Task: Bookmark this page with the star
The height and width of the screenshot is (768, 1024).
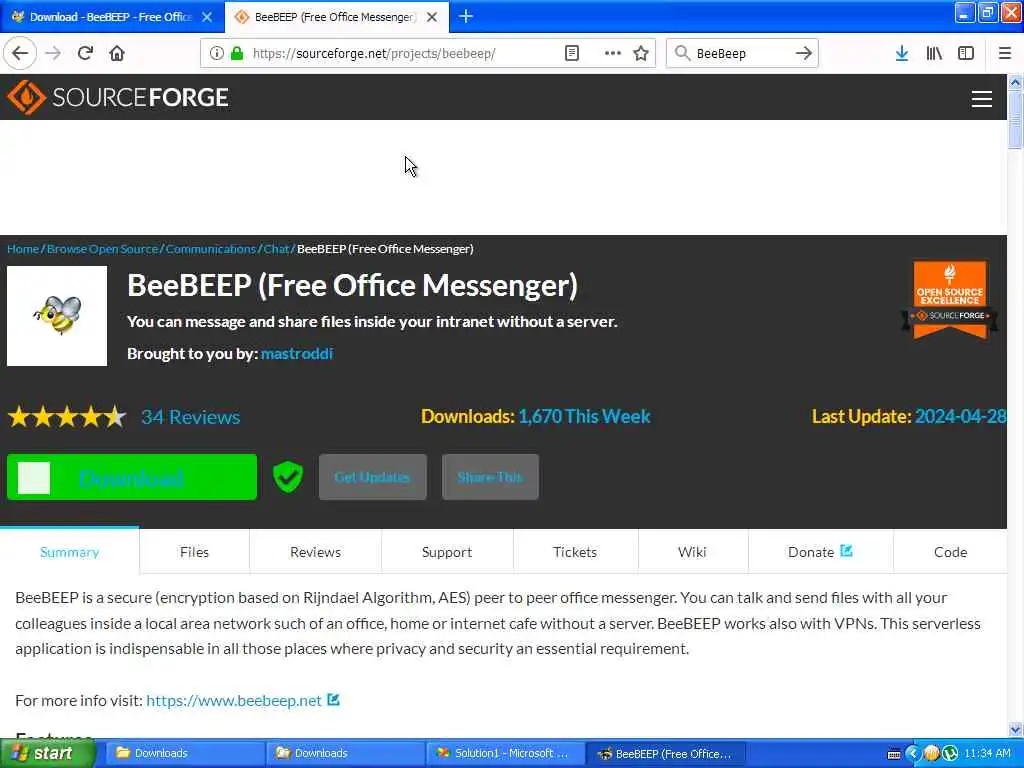Action: pos(641,53)
